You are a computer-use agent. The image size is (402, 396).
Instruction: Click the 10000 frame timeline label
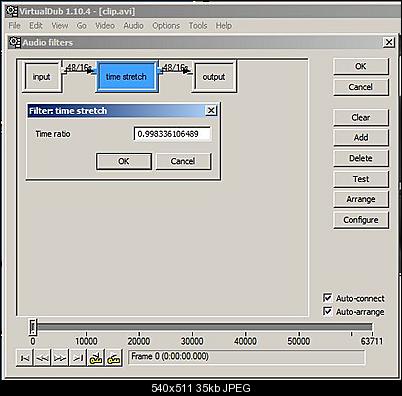tap(86, 341)
